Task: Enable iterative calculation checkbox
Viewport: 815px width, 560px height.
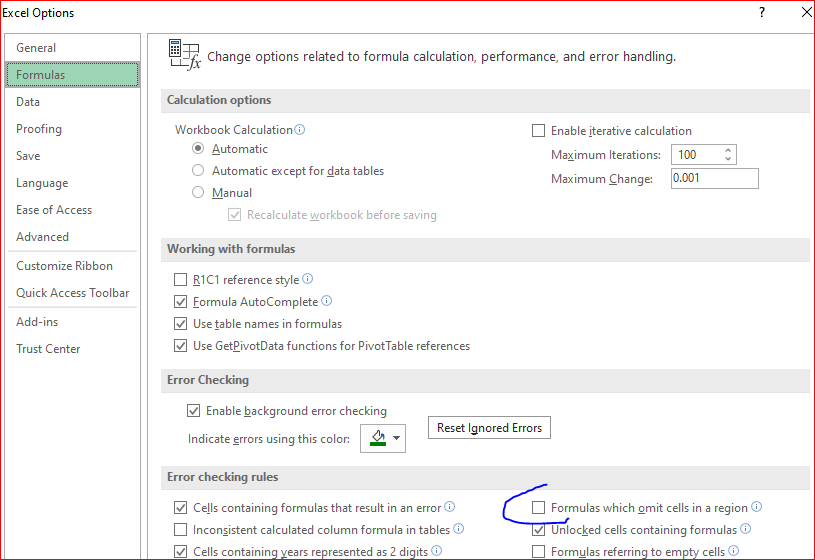Action: click(x=538, y=131)
